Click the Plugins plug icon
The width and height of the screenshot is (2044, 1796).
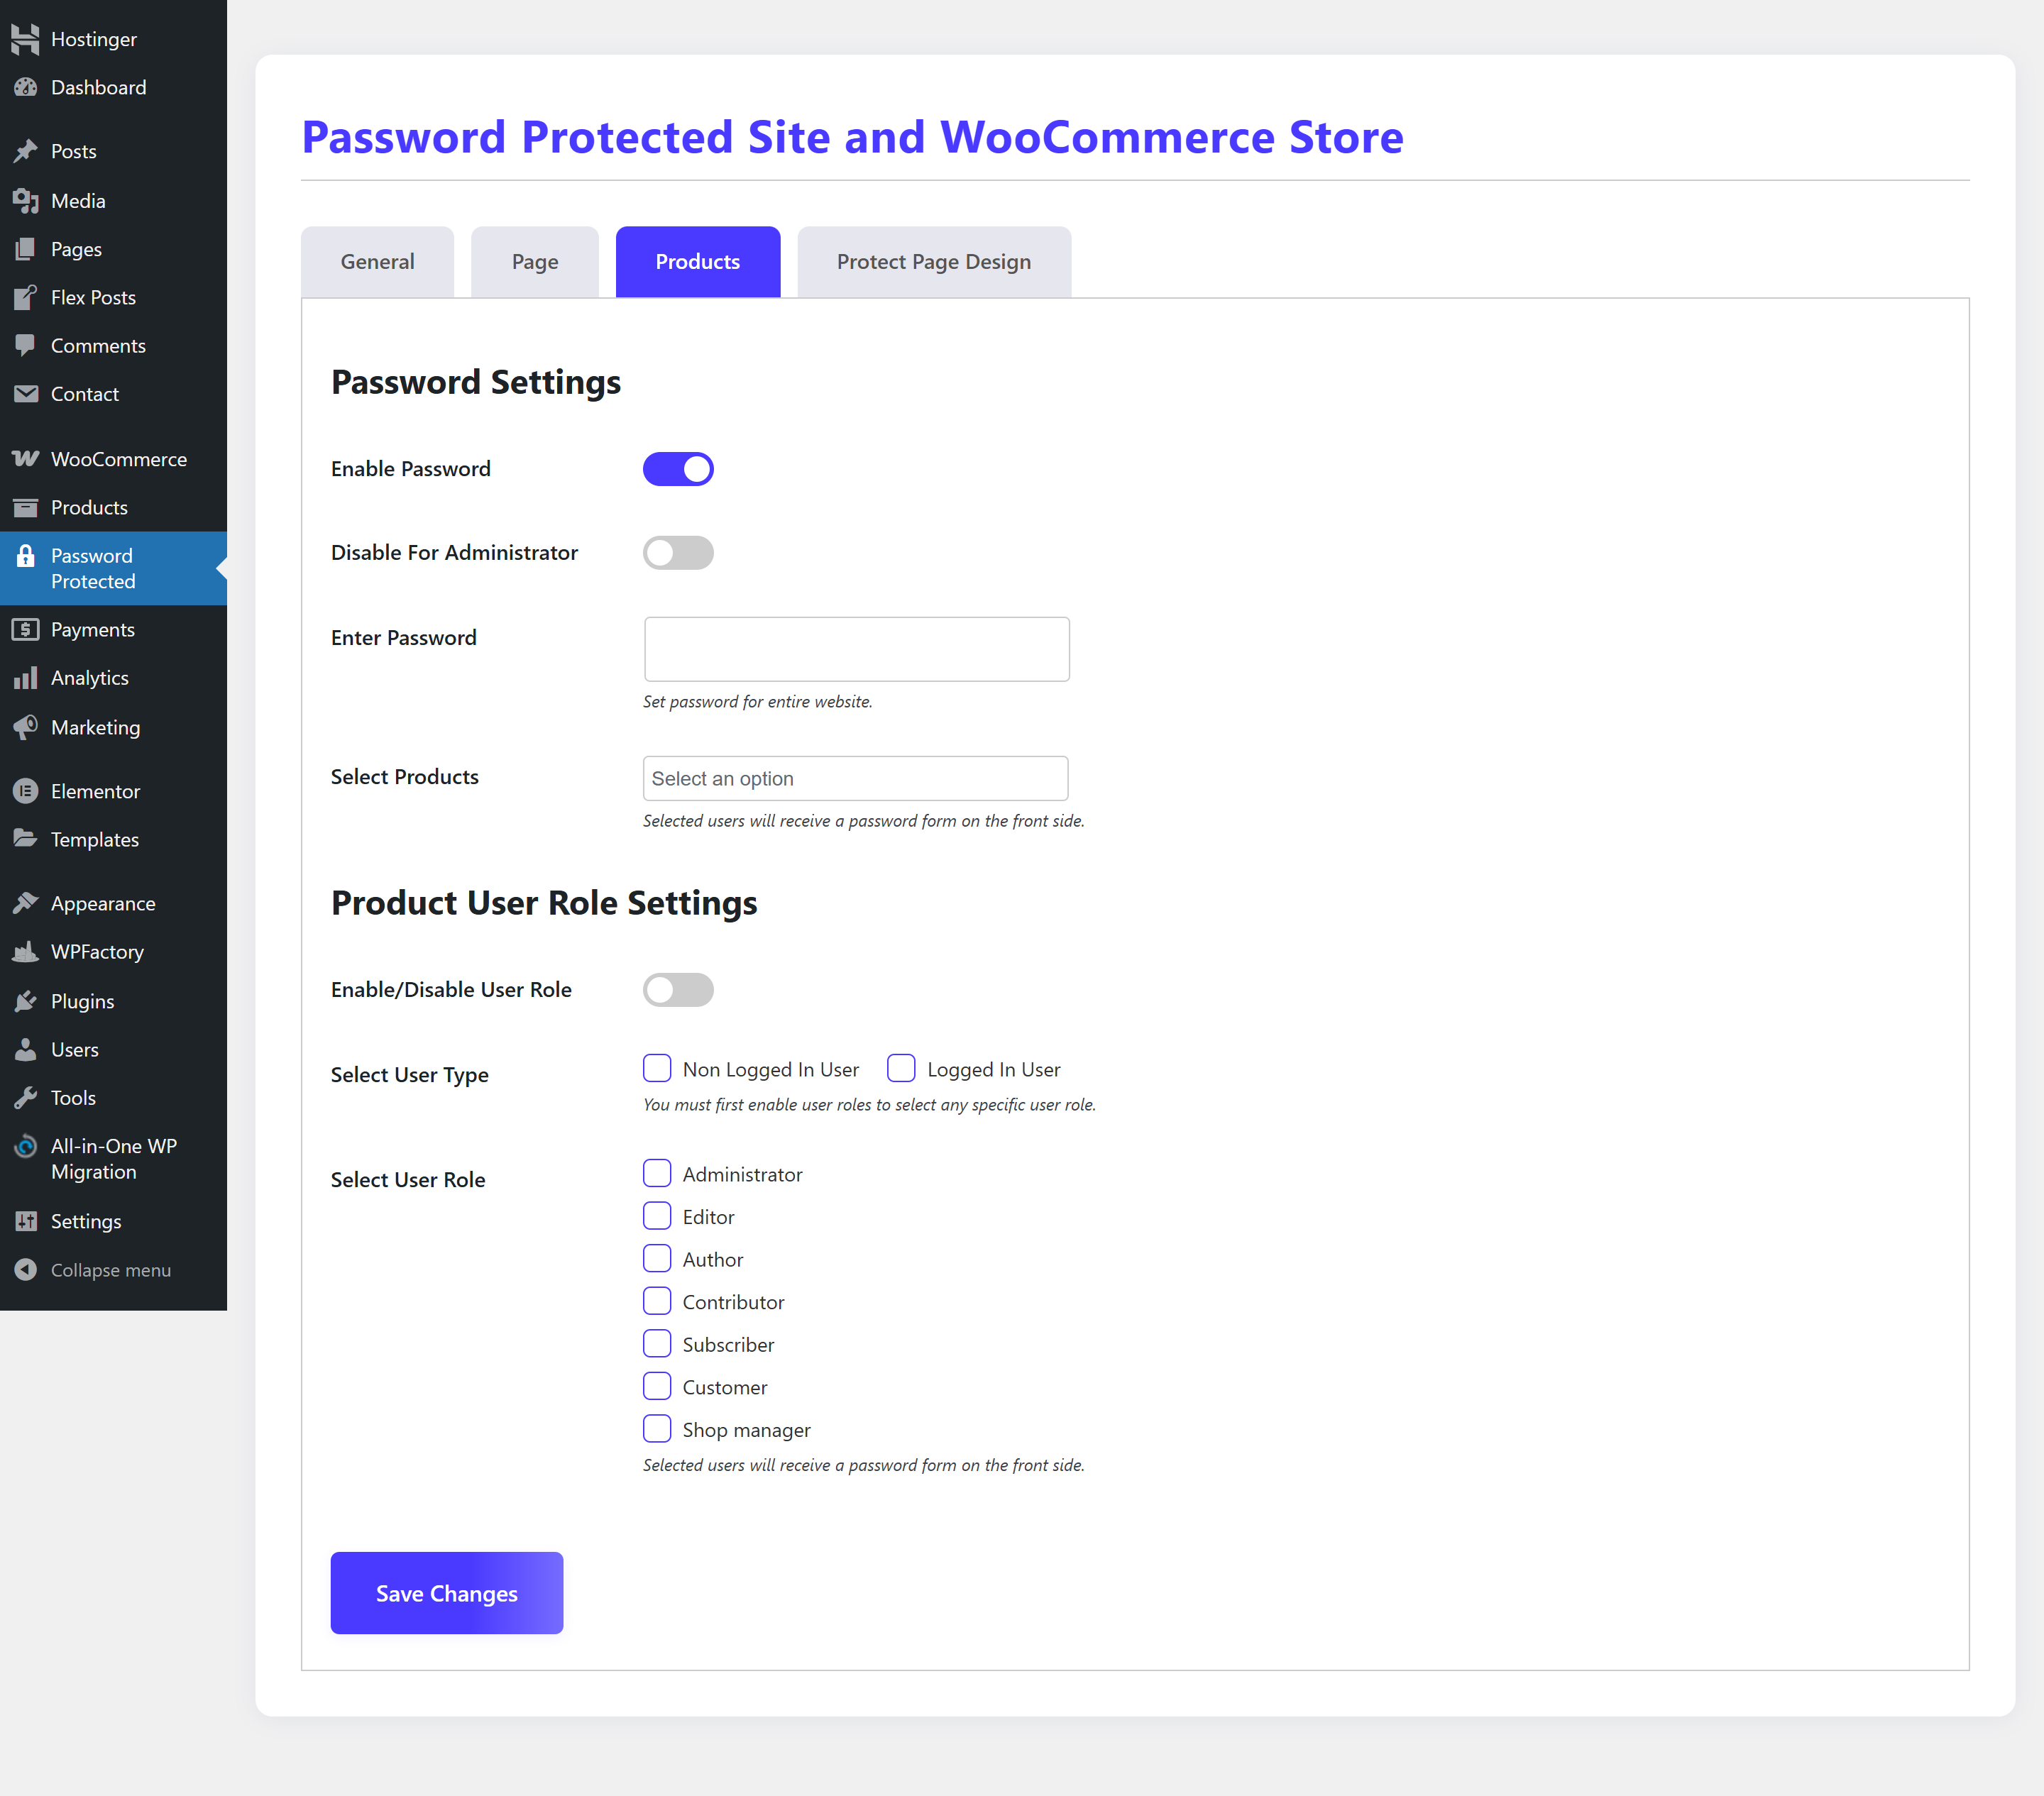[x=26, y=1001]
